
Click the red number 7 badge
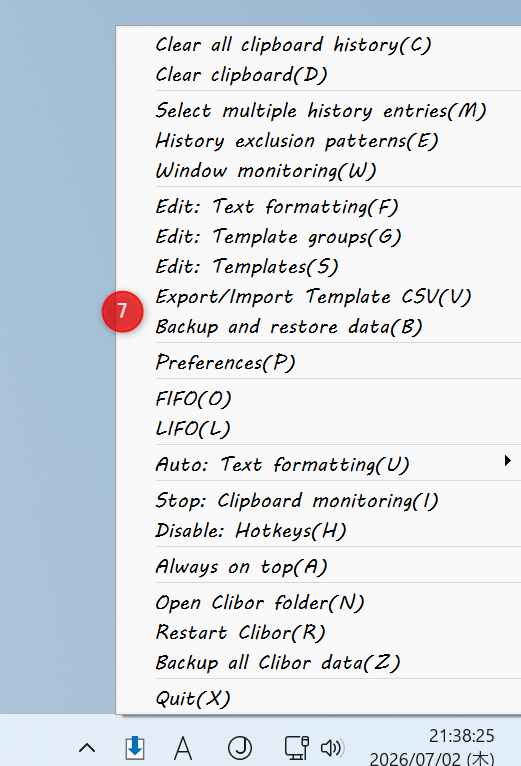(122, 311)
